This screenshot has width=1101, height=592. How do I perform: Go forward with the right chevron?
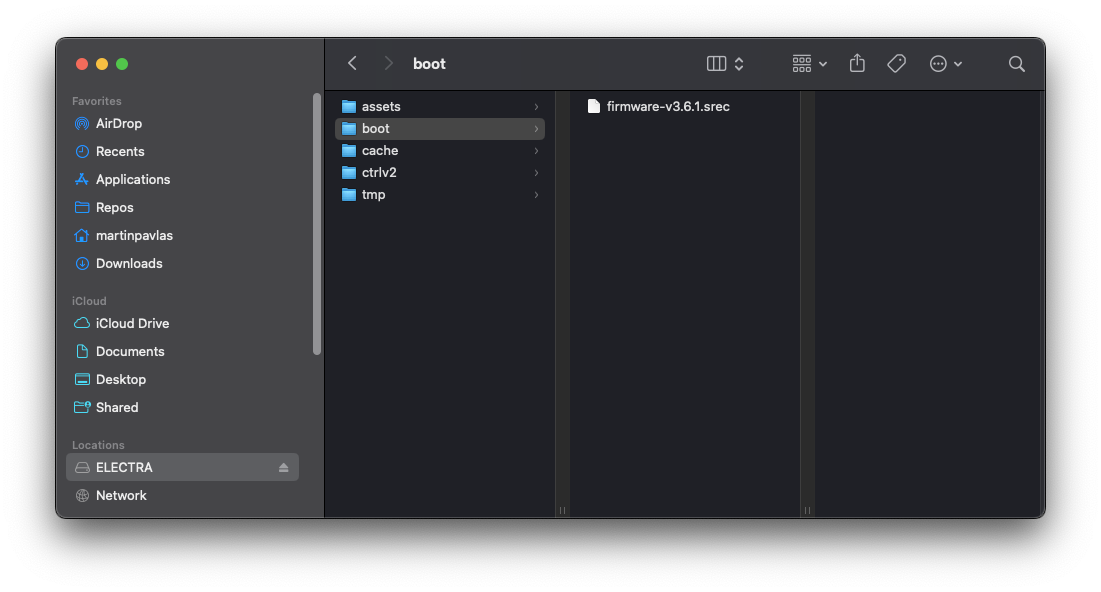[x=388, y=64]
